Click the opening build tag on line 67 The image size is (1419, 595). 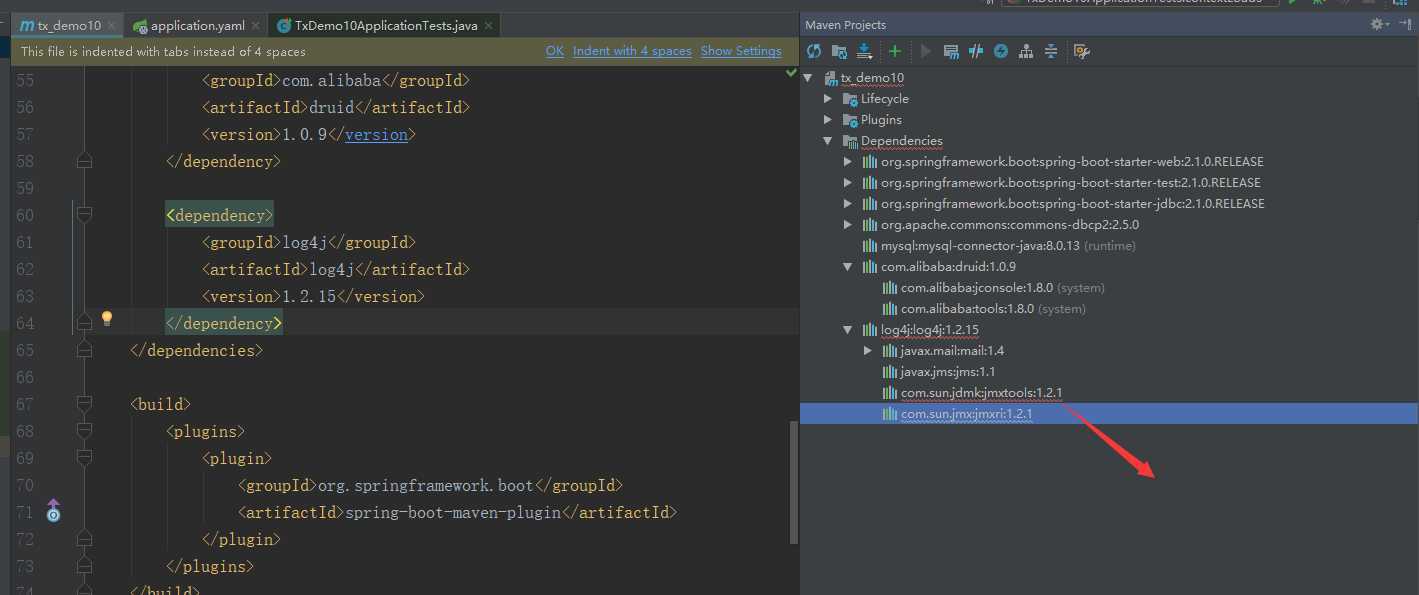point(160,404)
